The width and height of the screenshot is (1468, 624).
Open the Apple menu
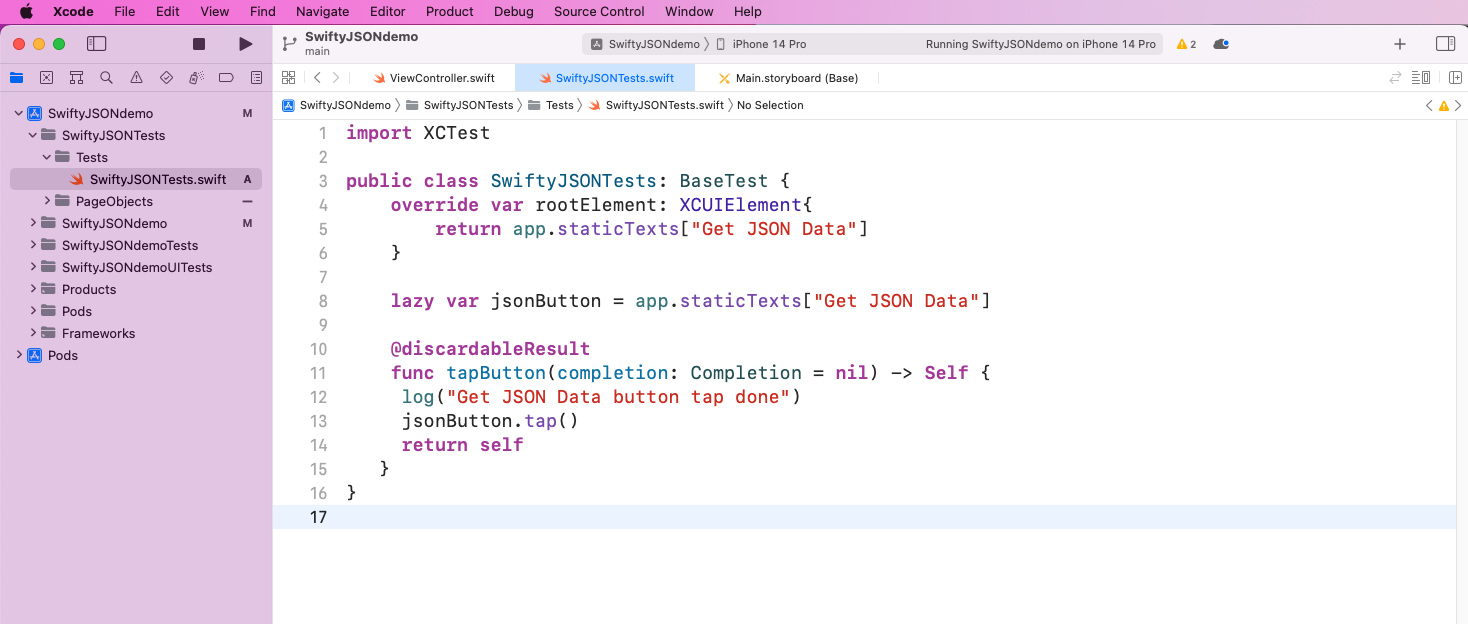[26, 12]
